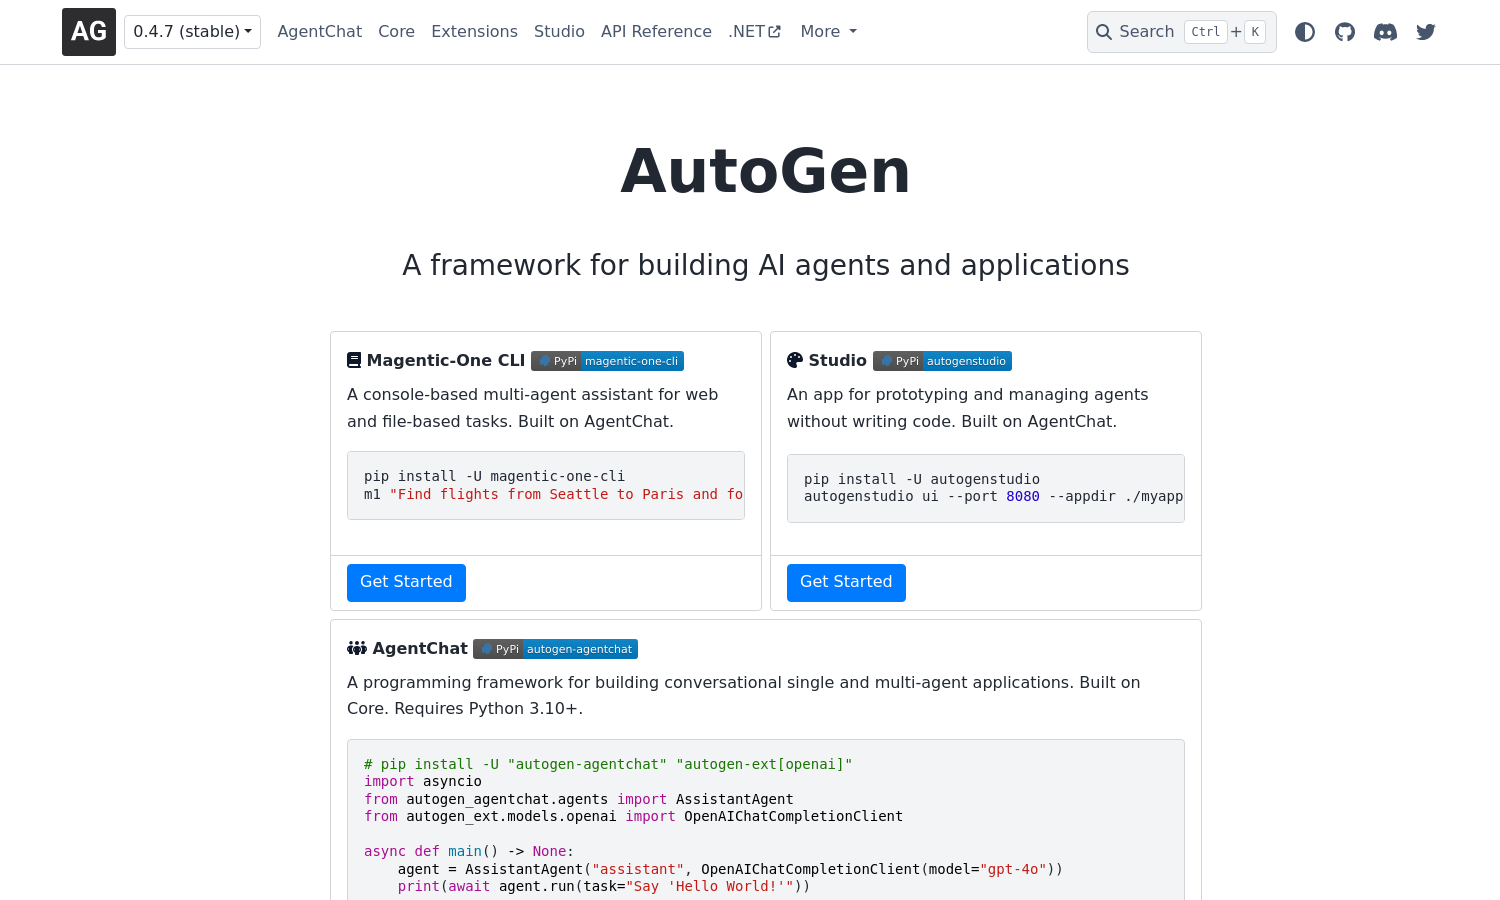Click the Discord icon in the navbar

point(1385,31)
